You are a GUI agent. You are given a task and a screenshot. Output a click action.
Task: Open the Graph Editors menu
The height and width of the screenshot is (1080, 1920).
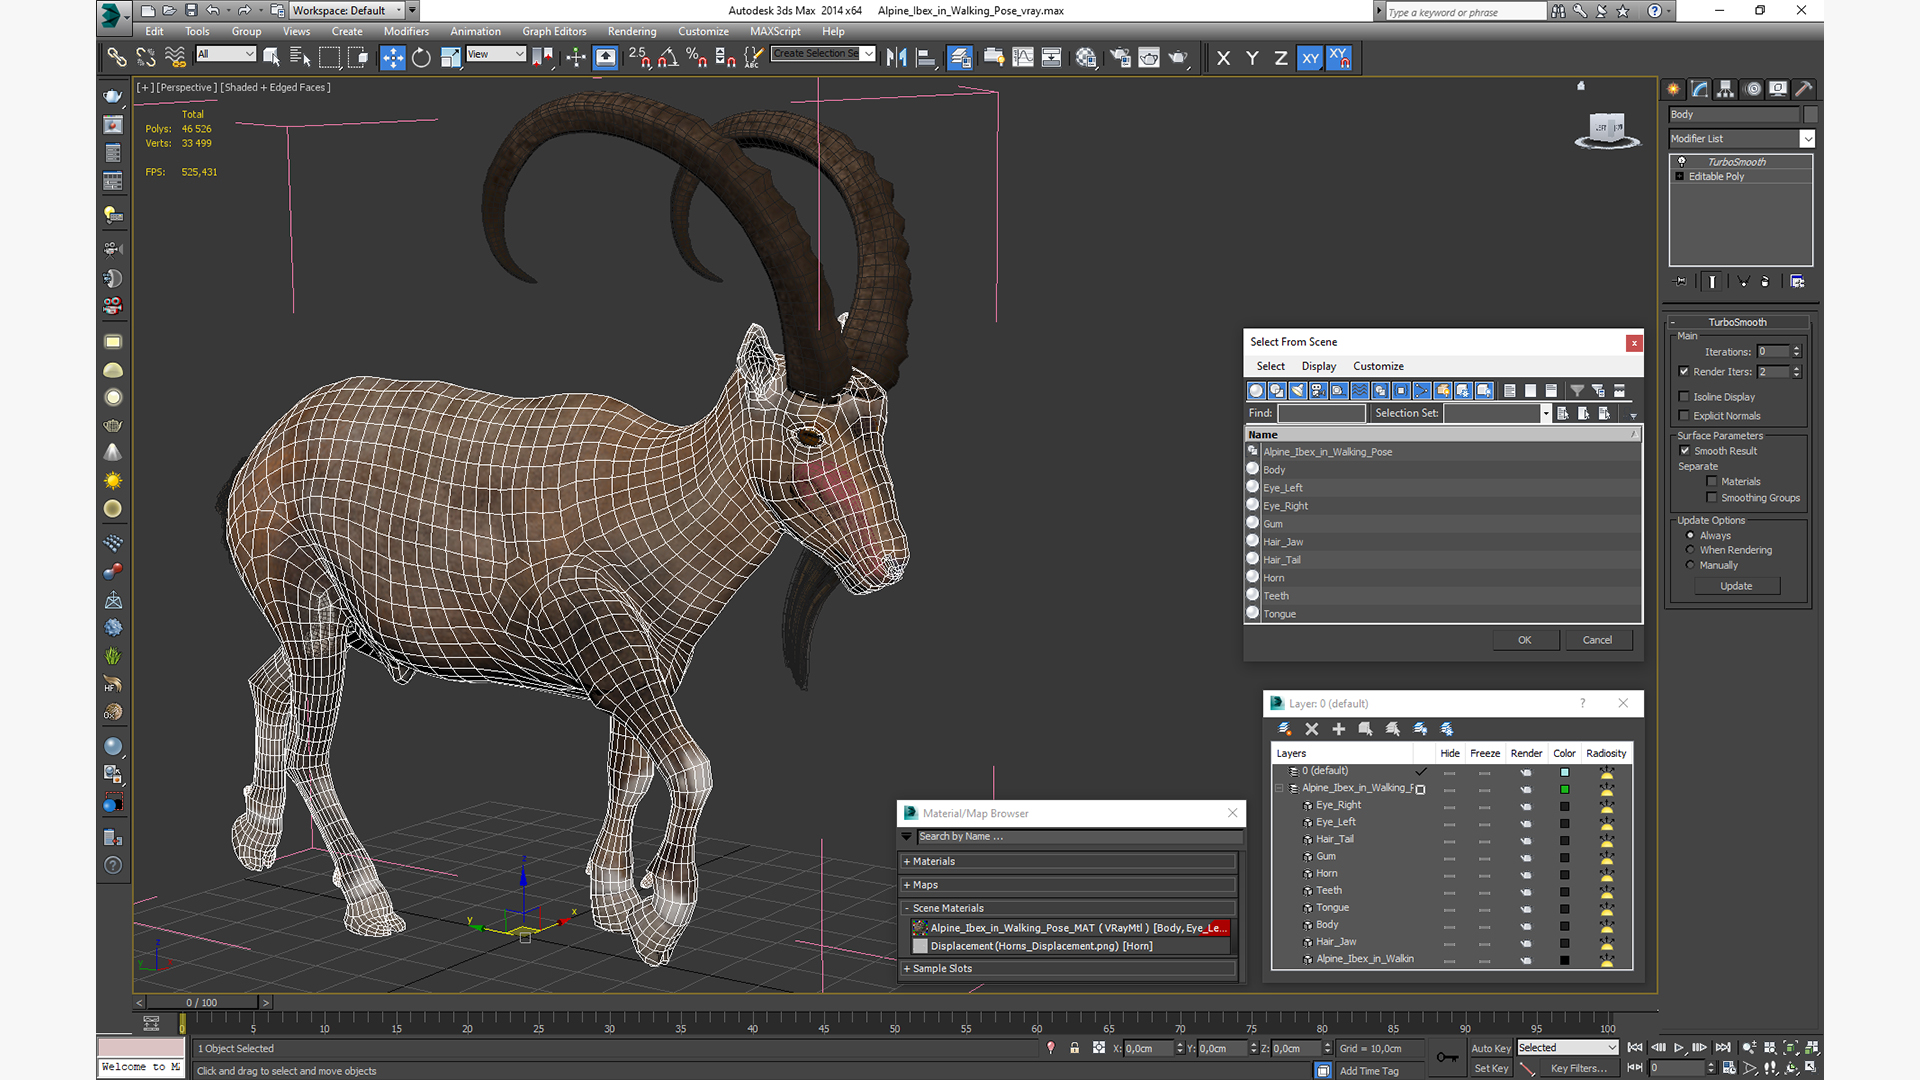pos(554,31)
